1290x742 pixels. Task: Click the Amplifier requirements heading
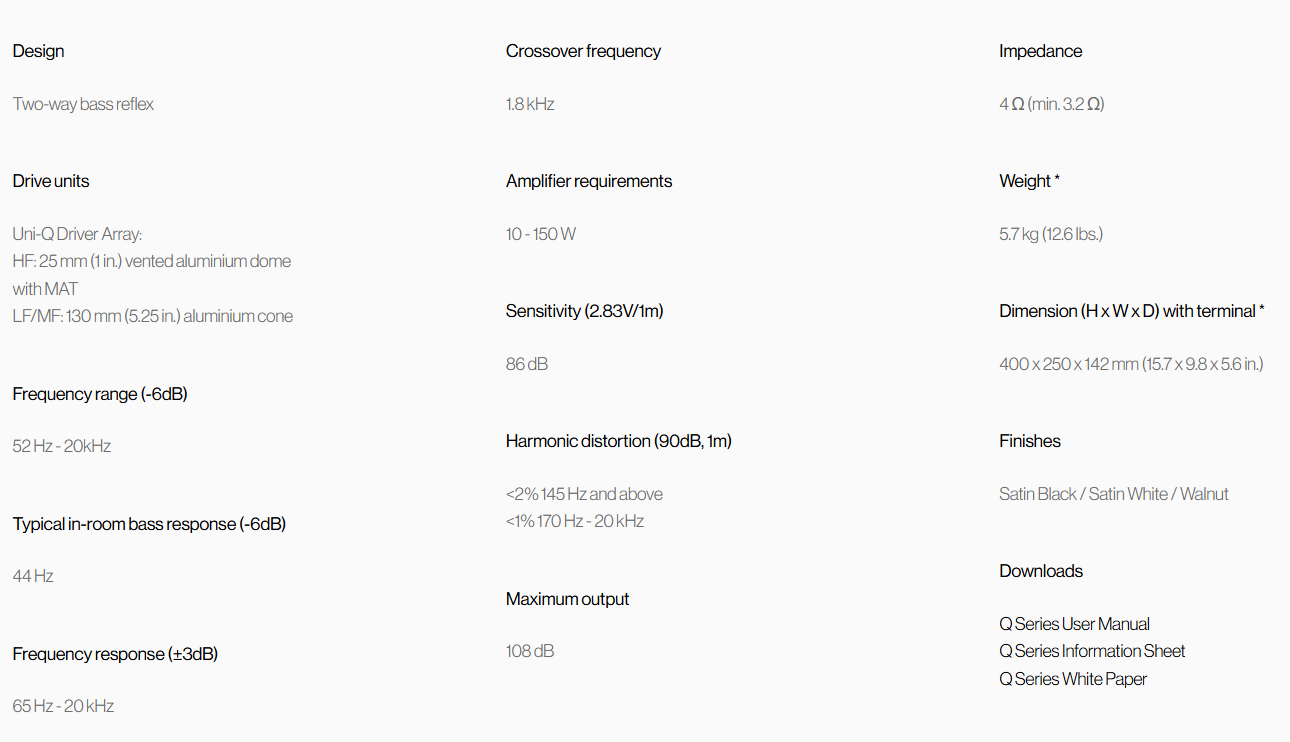pyautogui.click(x=589, y=181)
